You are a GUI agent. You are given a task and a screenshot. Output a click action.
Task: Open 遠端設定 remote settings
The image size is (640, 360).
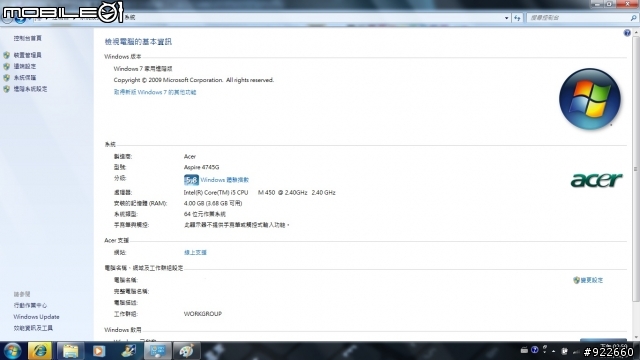pos(24,66)
